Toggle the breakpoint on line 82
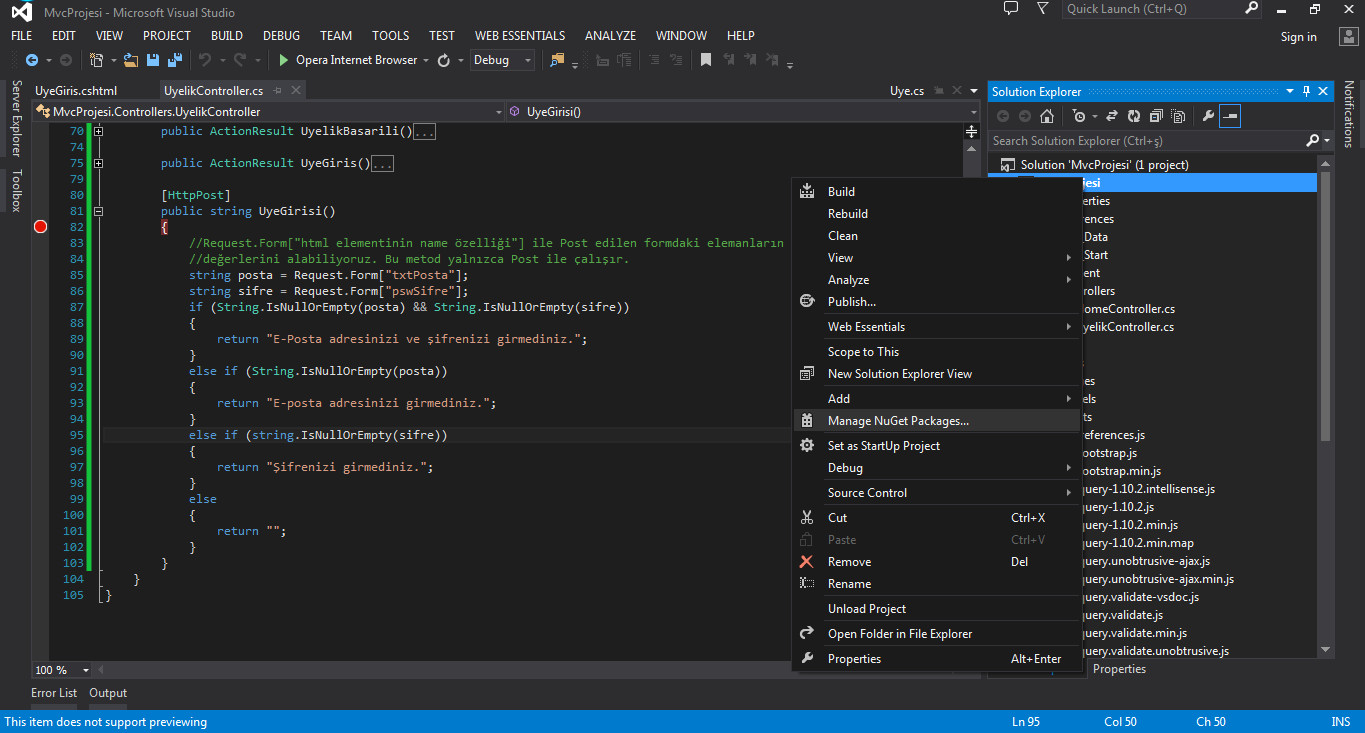1365x733 pixels. [40, 227]
